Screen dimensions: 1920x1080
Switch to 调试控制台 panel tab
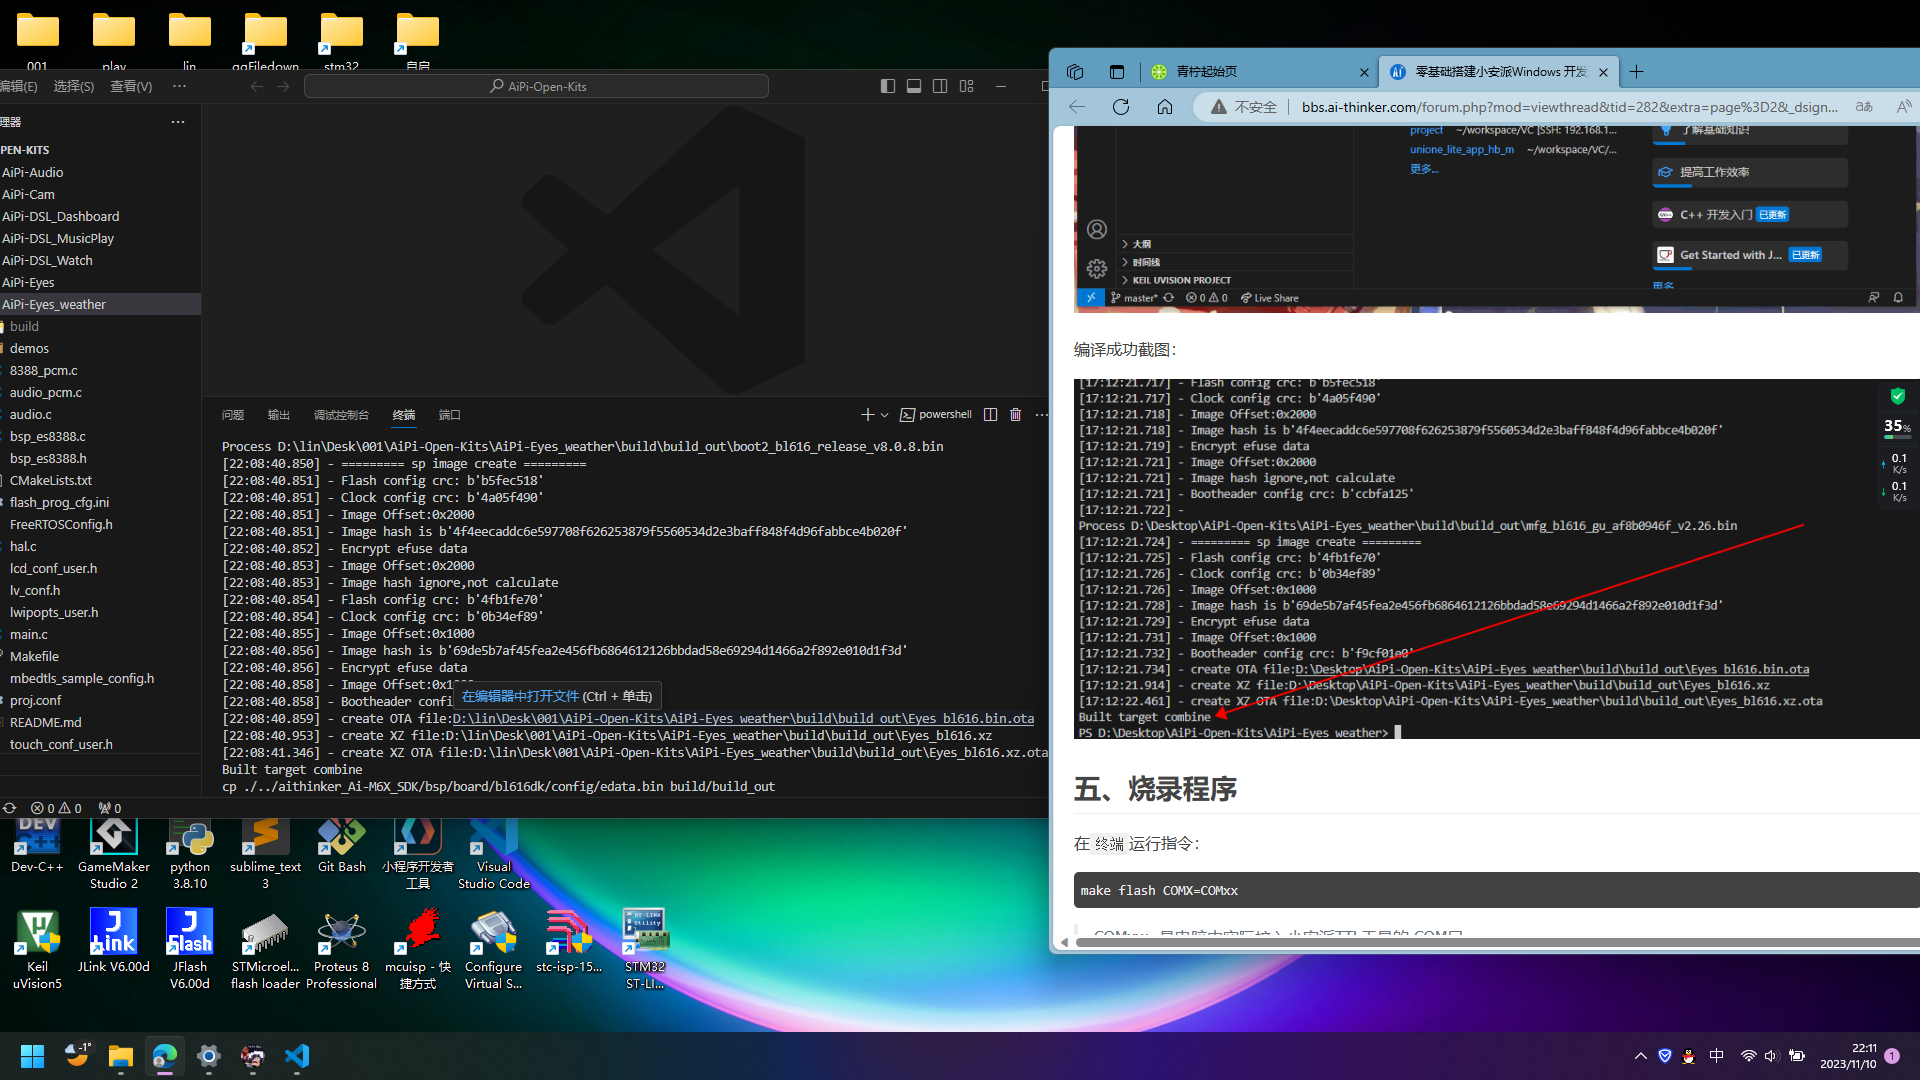pos(341,414)
